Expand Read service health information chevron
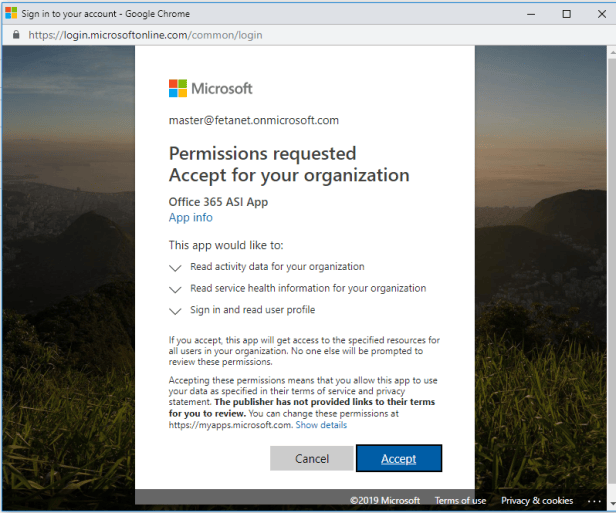616x513 pixels. [x=175, y=289]
